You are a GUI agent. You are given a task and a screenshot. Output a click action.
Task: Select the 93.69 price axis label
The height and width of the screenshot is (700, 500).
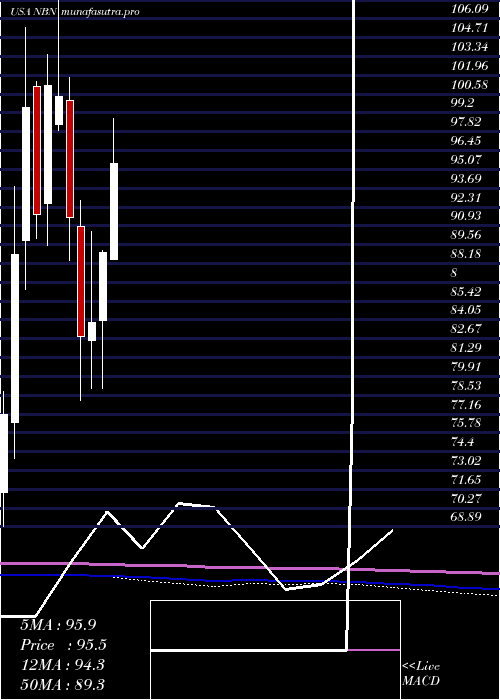pos(466,178)
